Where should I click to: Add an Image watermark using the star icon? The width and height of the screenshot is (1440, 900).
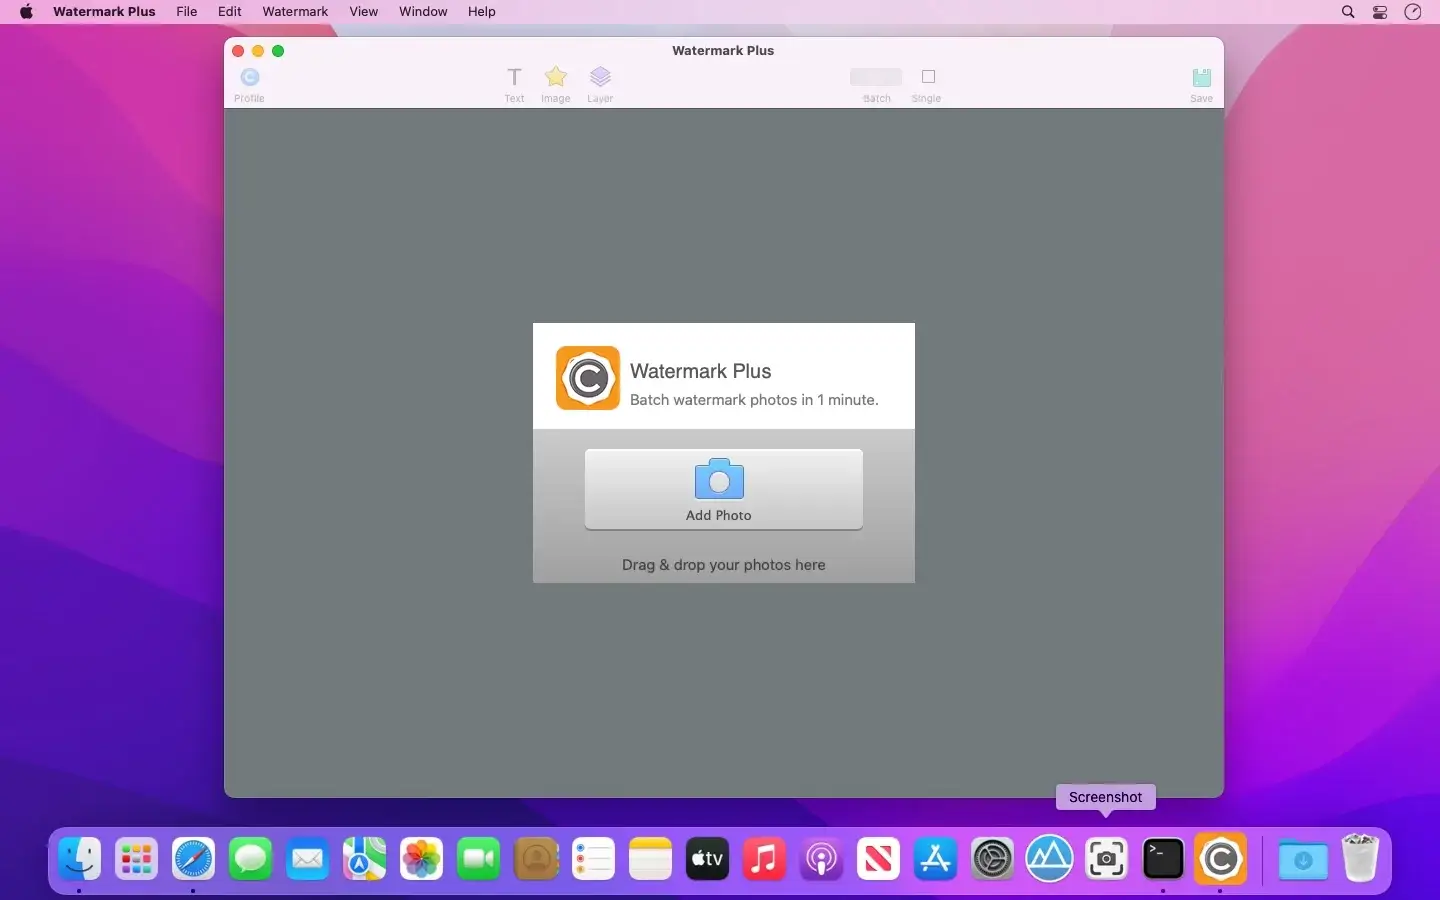click(x=556, y=84)
